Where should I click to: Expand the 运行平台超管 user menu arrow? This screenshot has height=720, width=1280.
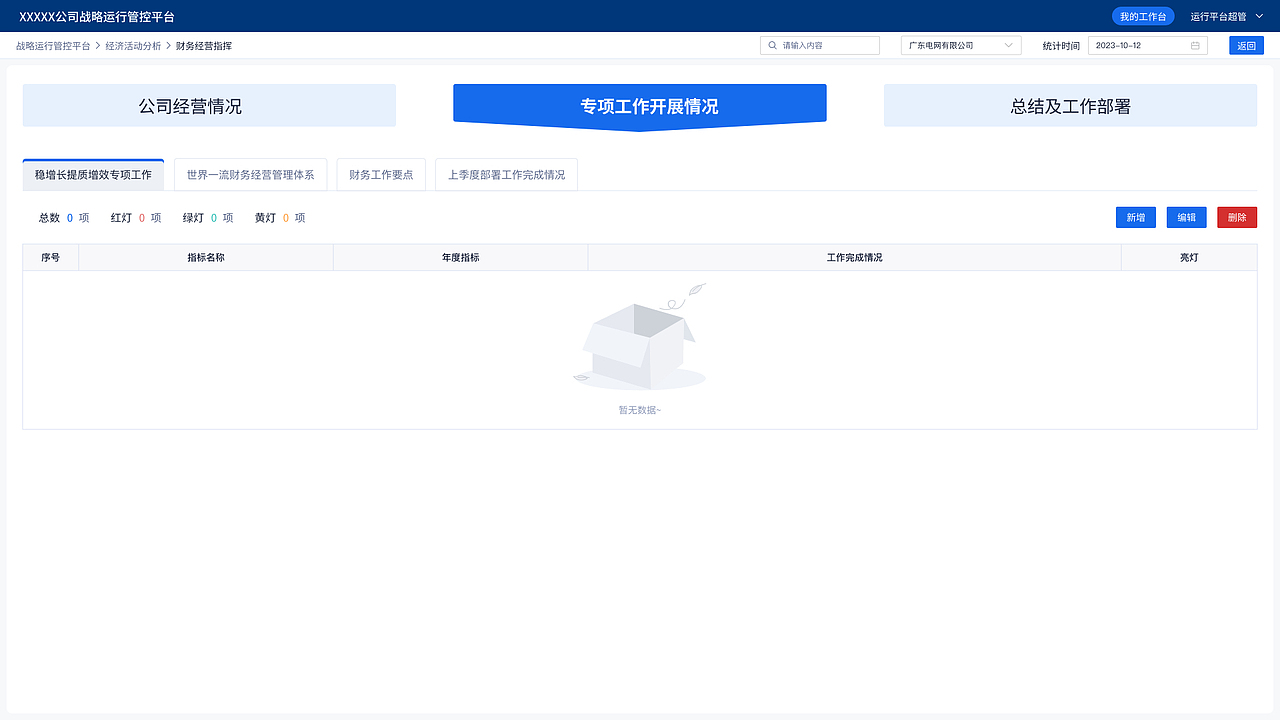coord(1261,16)
